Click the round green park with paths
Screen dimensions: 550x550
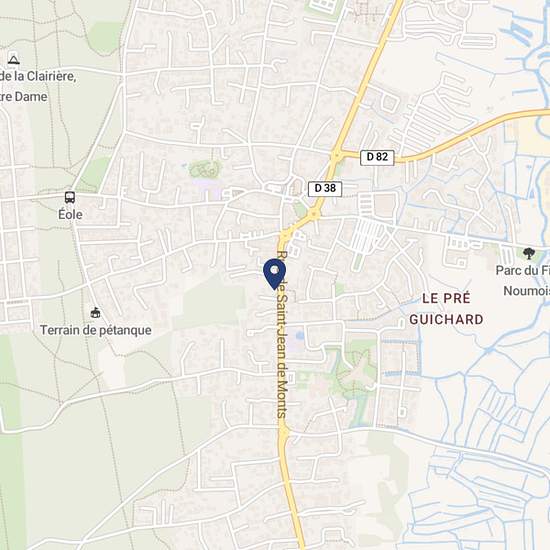click(205, 169)
